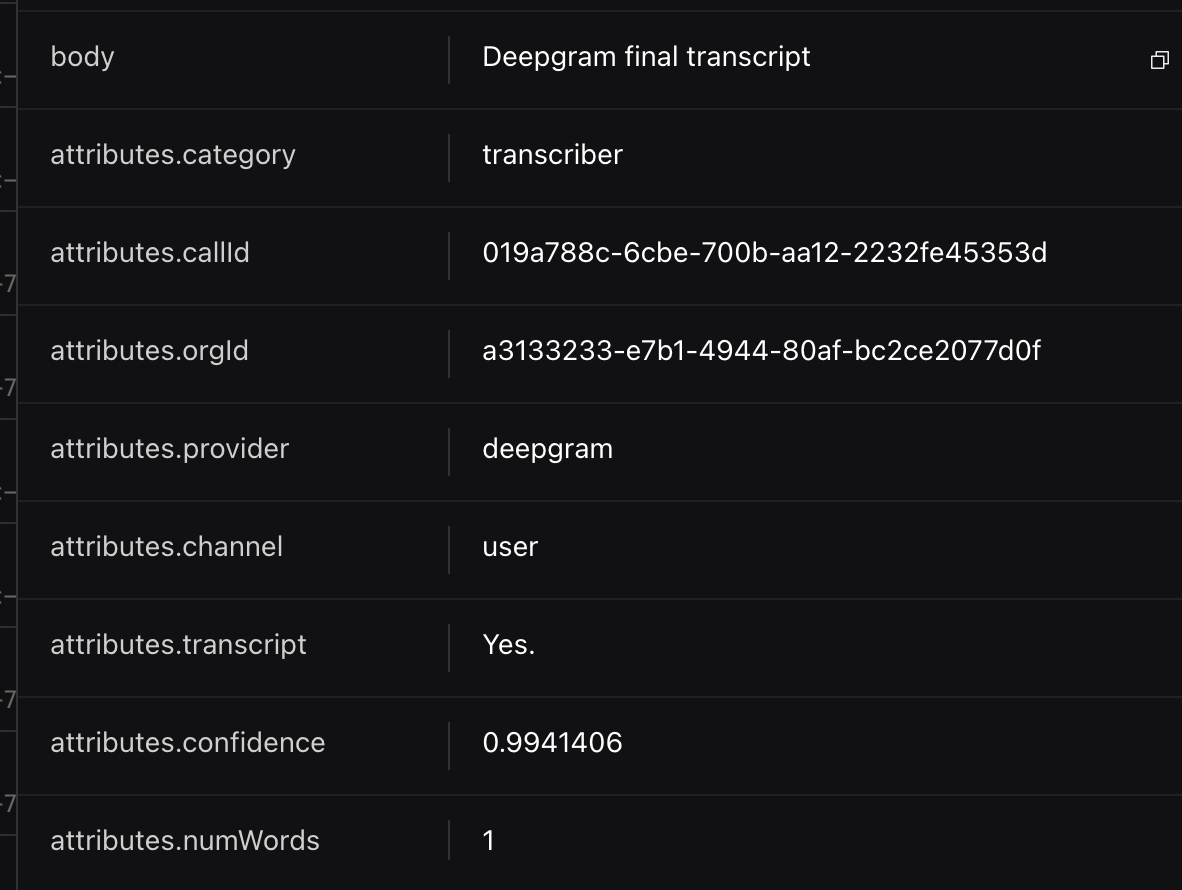Click the attributes.category label

click(173, 155)
